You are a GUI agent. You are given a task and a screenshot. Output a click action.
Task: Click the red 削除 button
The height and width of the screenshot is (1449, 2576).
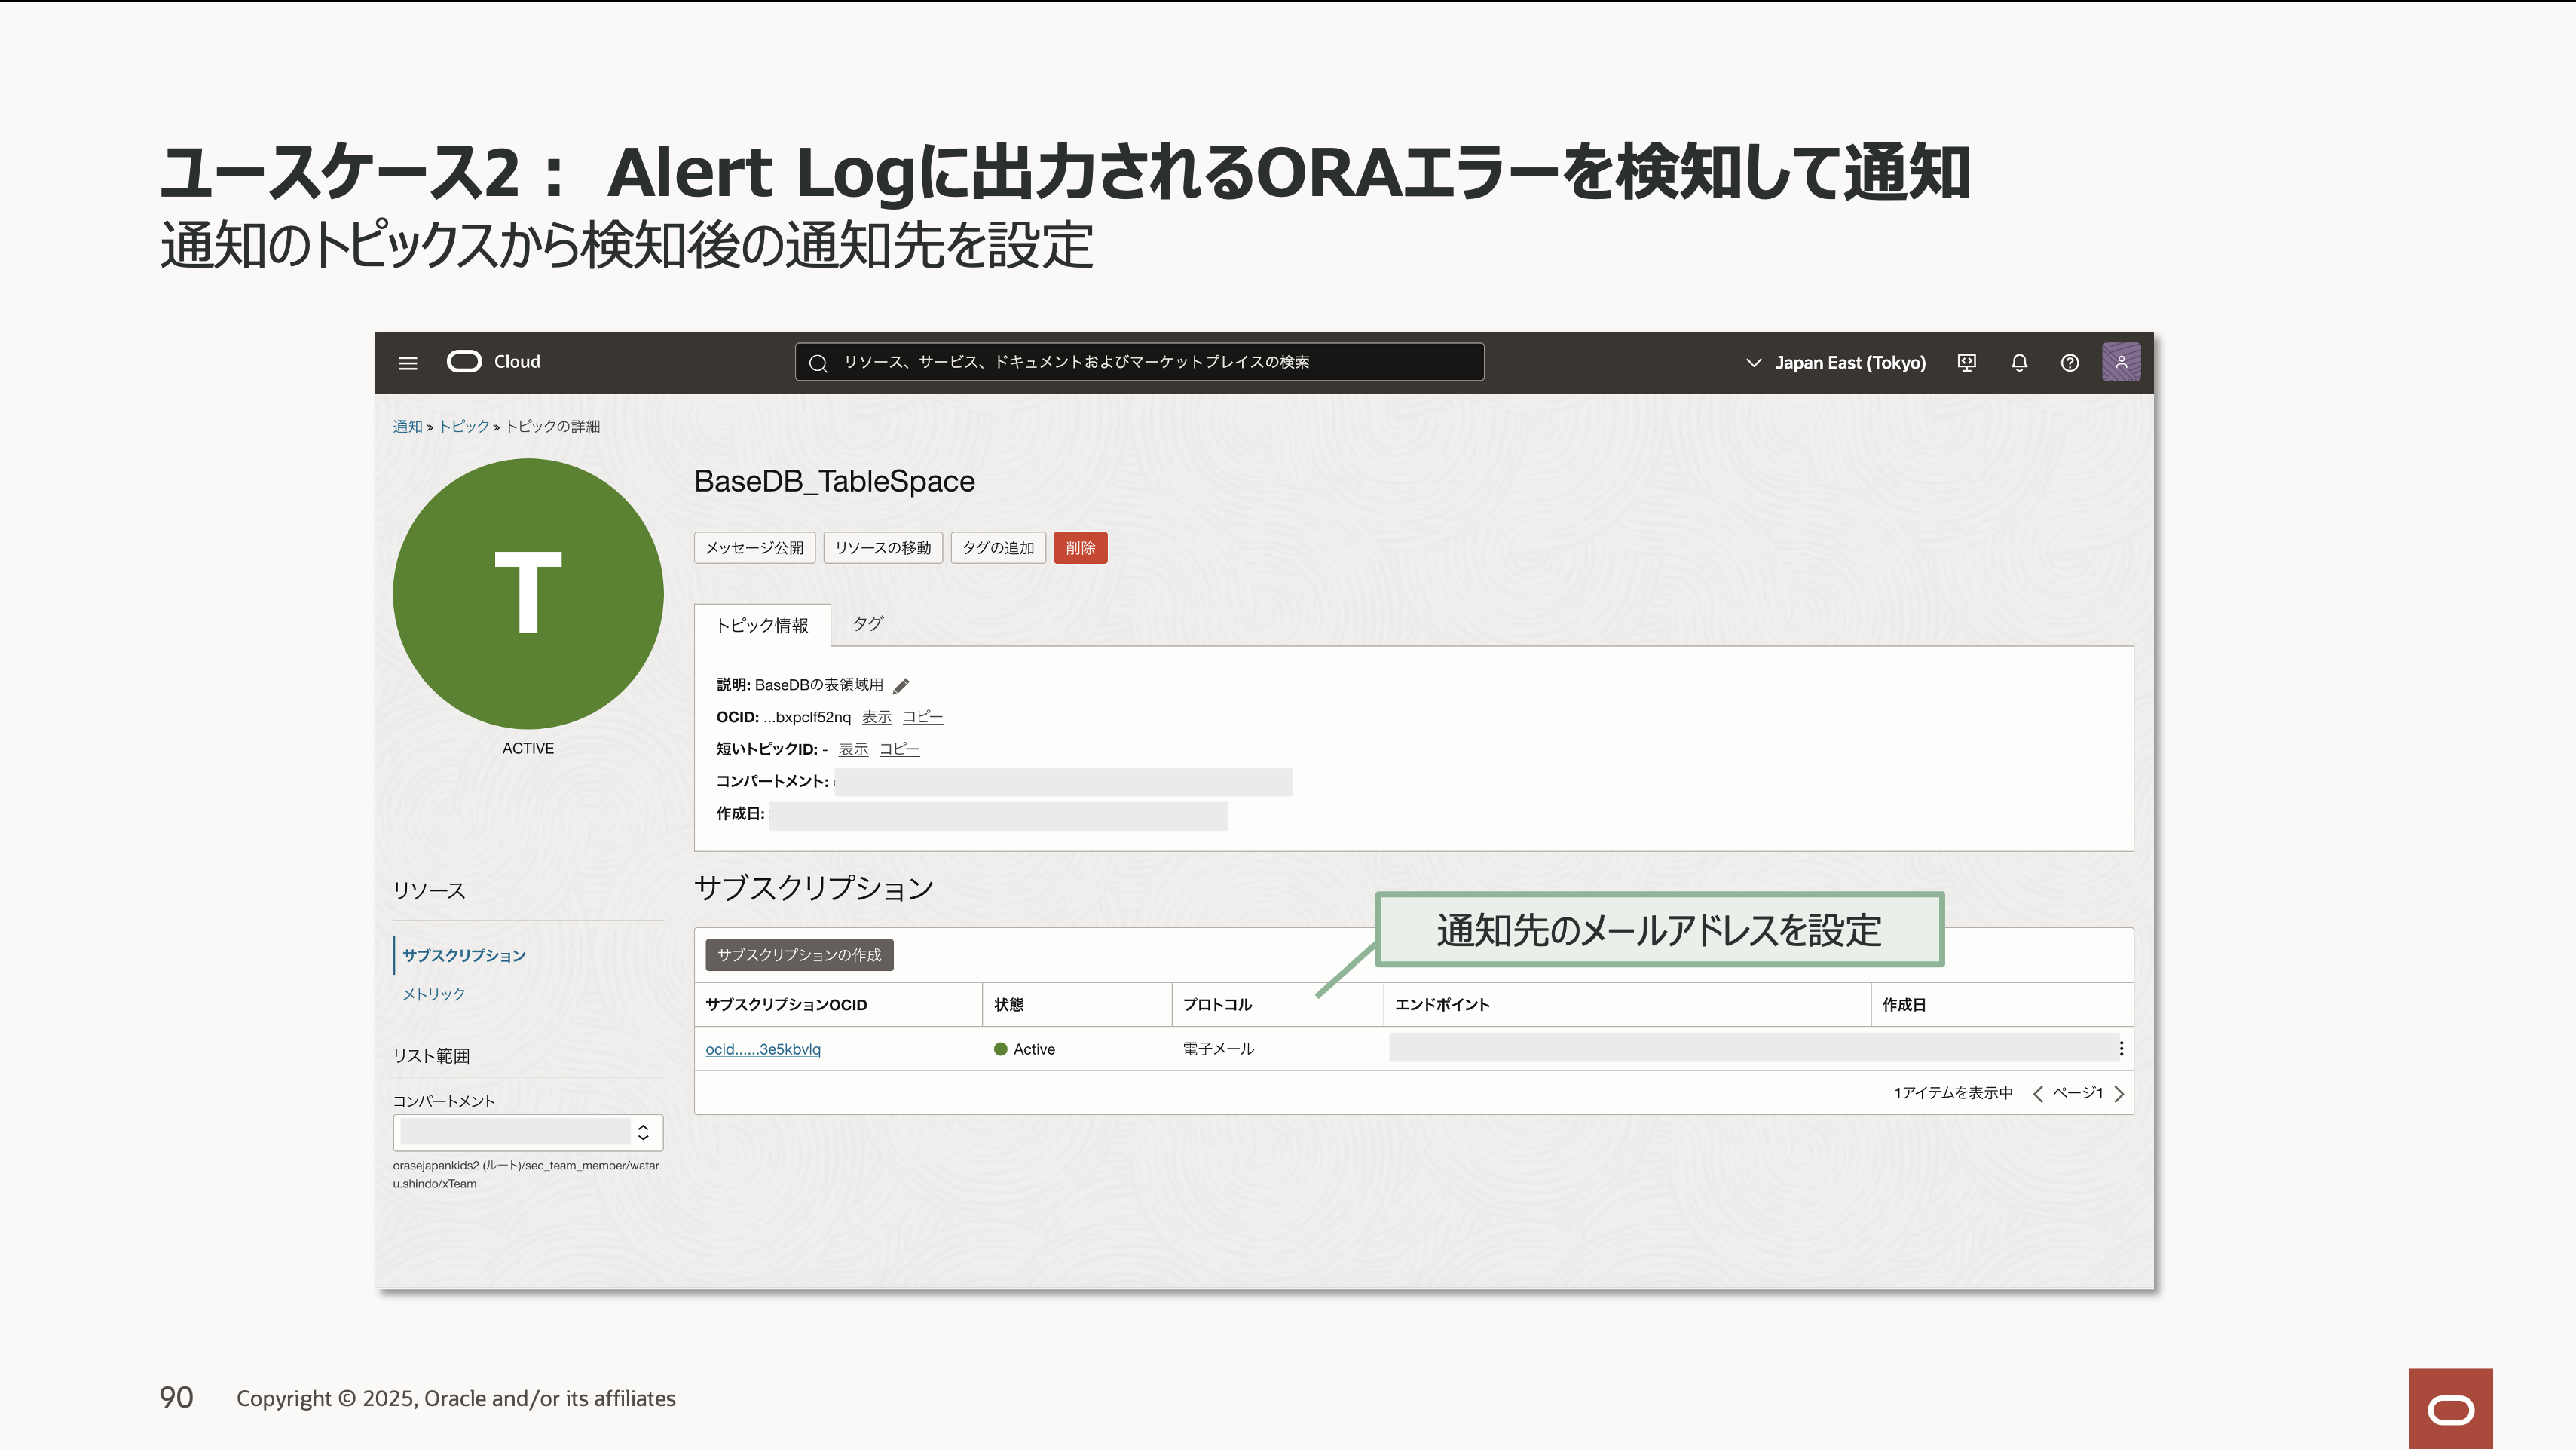(x=1080, y=548)
